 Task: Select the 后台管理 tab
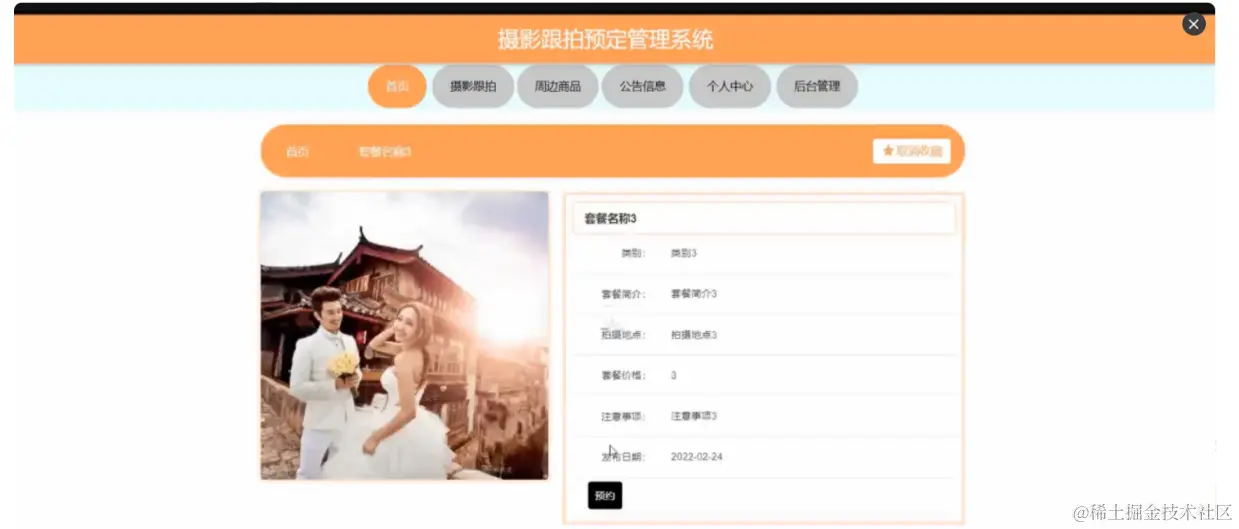(816, 86)
